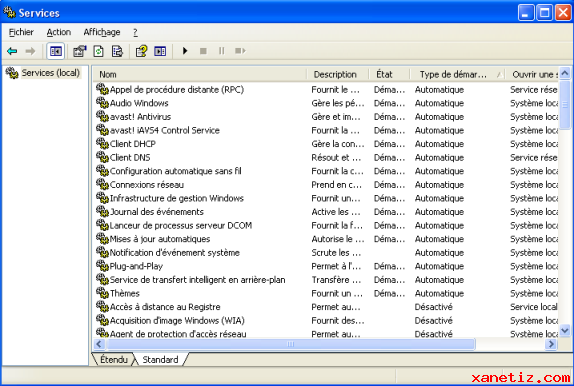Screen dimensions: 574x386
Task: Click gear icon of Thèmes service
Action: [102, 293]
